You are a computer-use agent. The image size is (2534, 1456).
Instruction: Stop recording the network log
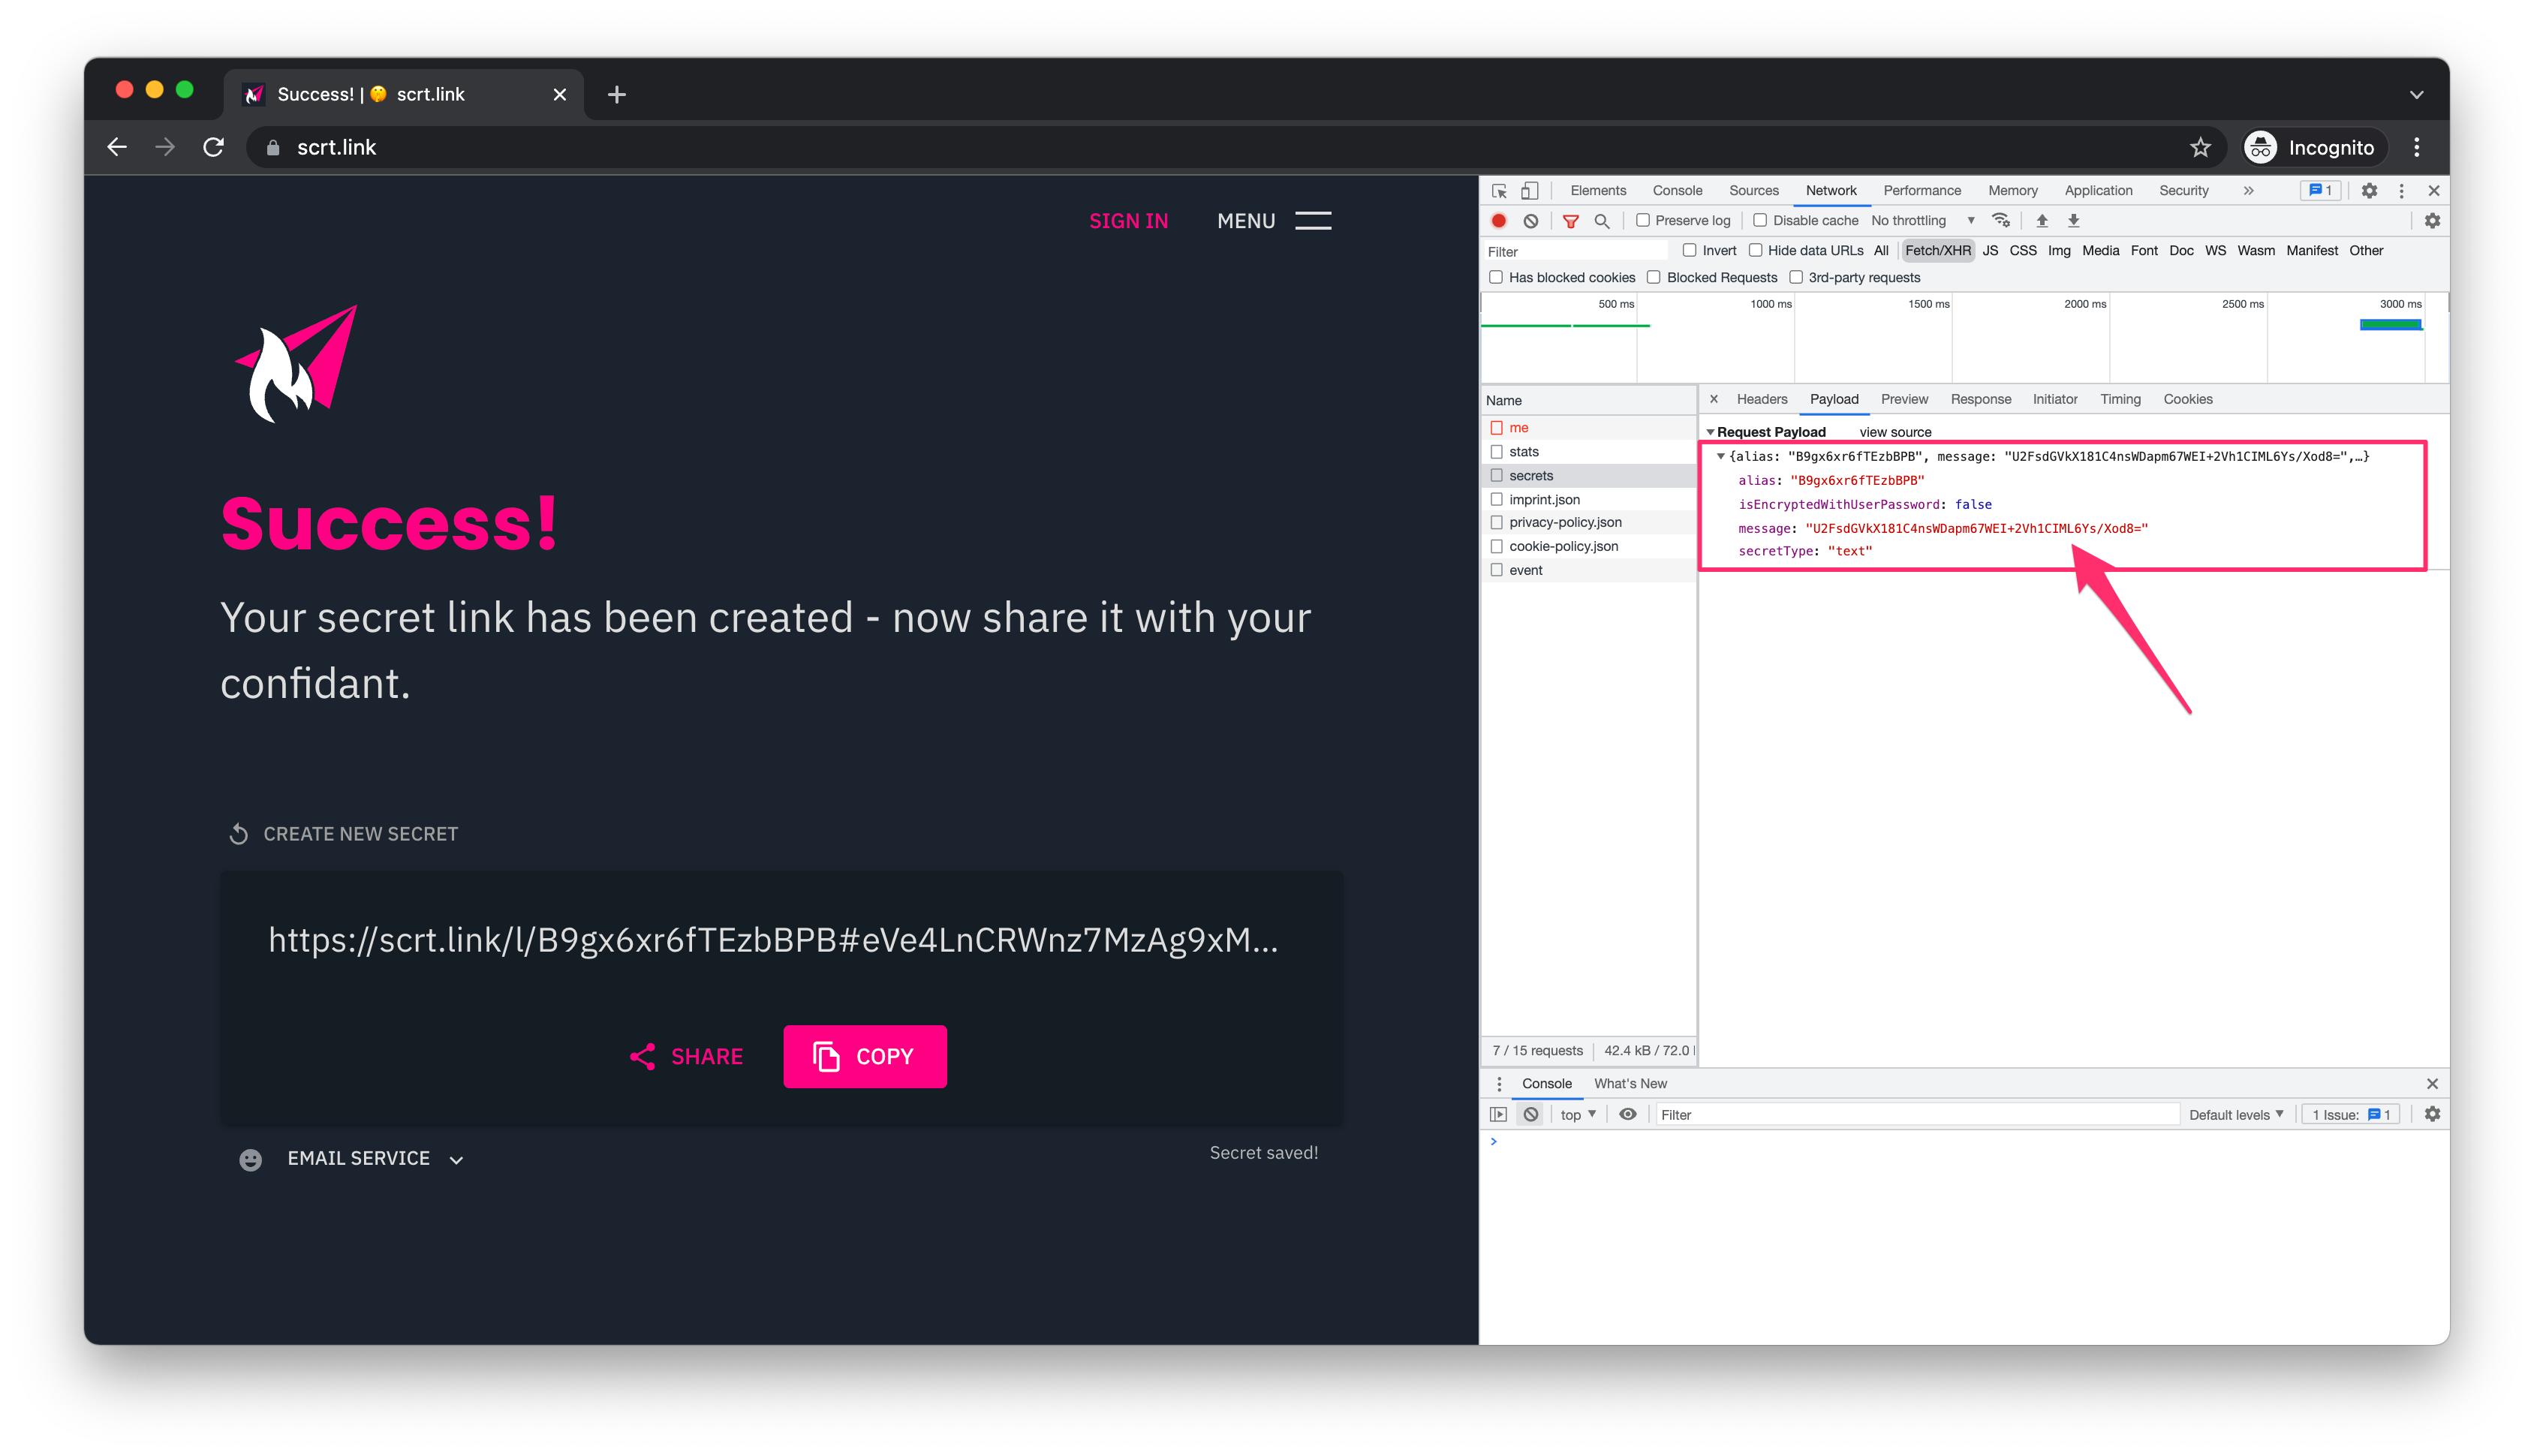tap(1498, 220)
